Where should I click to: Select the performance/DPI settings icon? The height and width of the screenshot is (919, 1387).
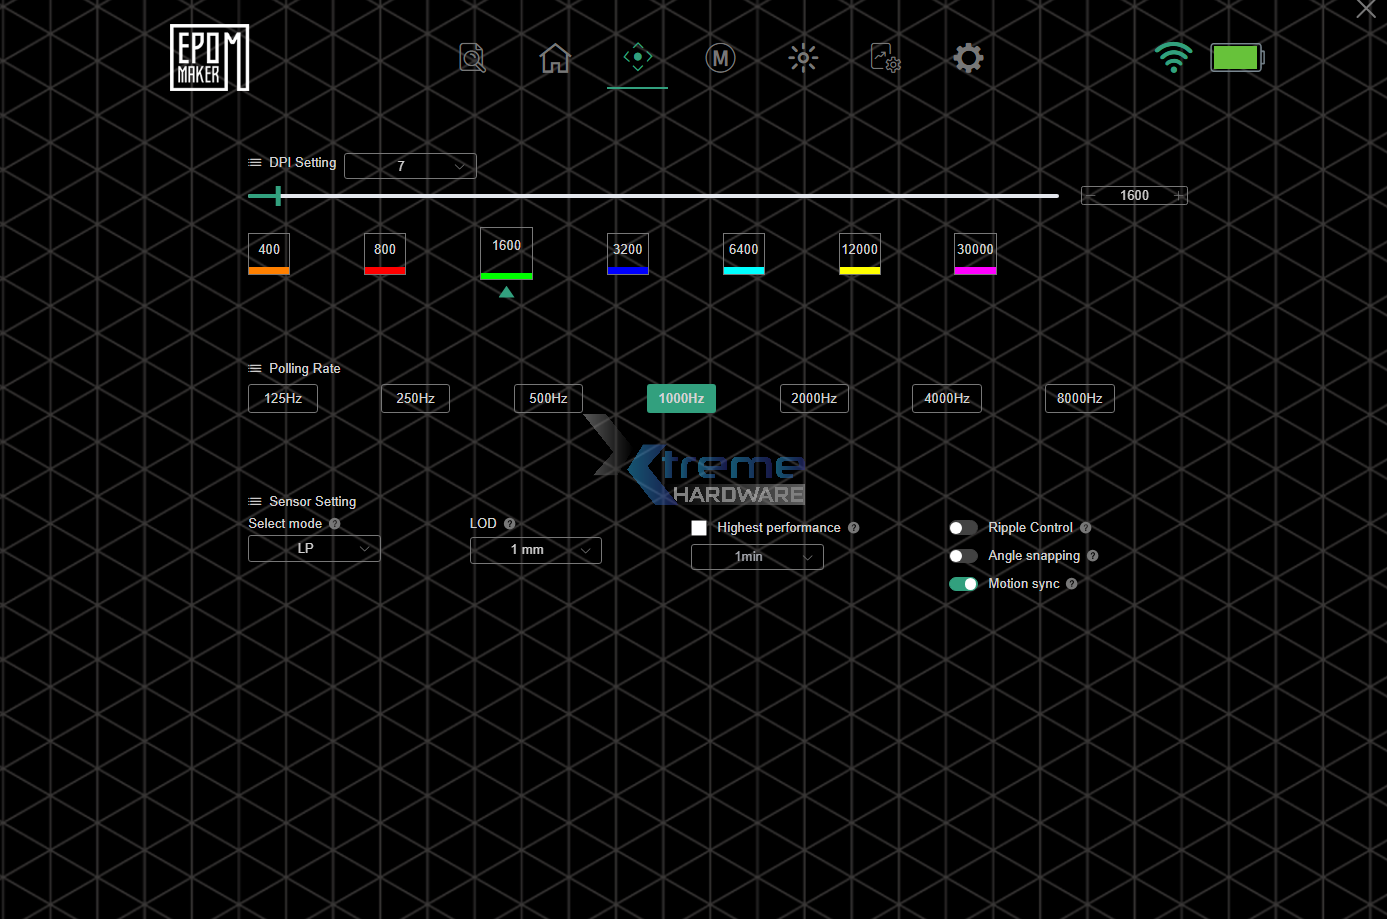pyautogui.click(x=637, y=58)
